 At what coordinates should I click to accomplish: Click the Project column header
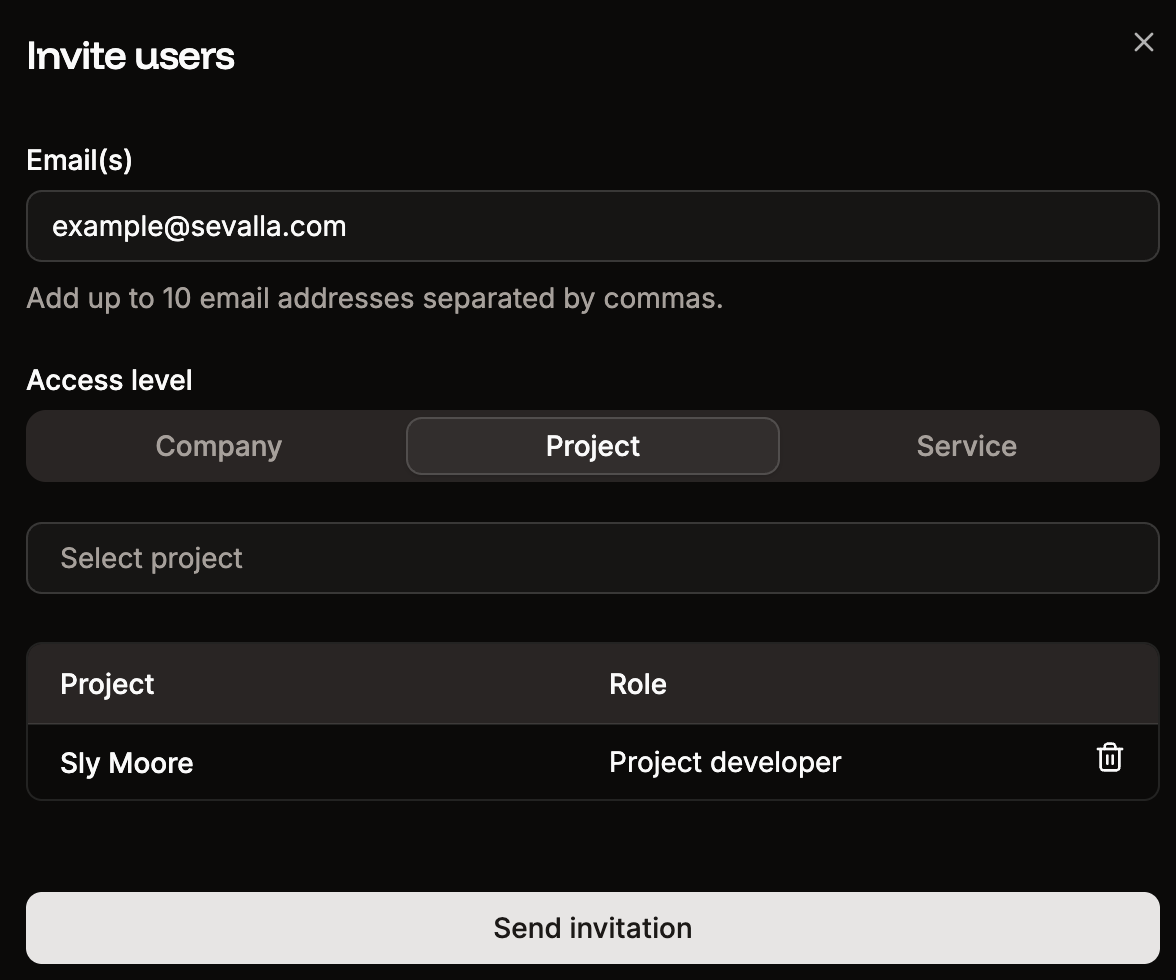click(107, 684)
